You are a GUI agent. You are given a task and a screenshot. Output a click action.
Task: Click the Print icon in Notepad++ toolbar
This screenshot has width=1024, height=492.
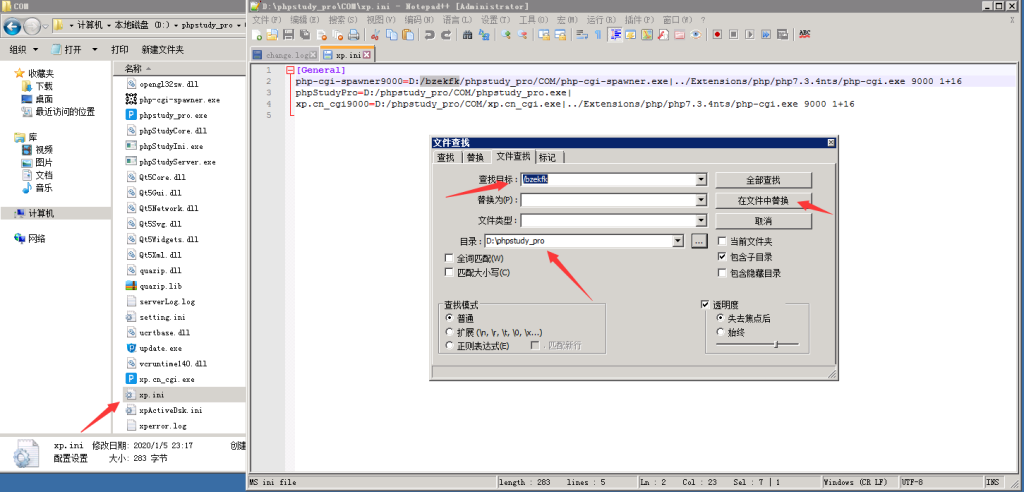click(352, 35)
